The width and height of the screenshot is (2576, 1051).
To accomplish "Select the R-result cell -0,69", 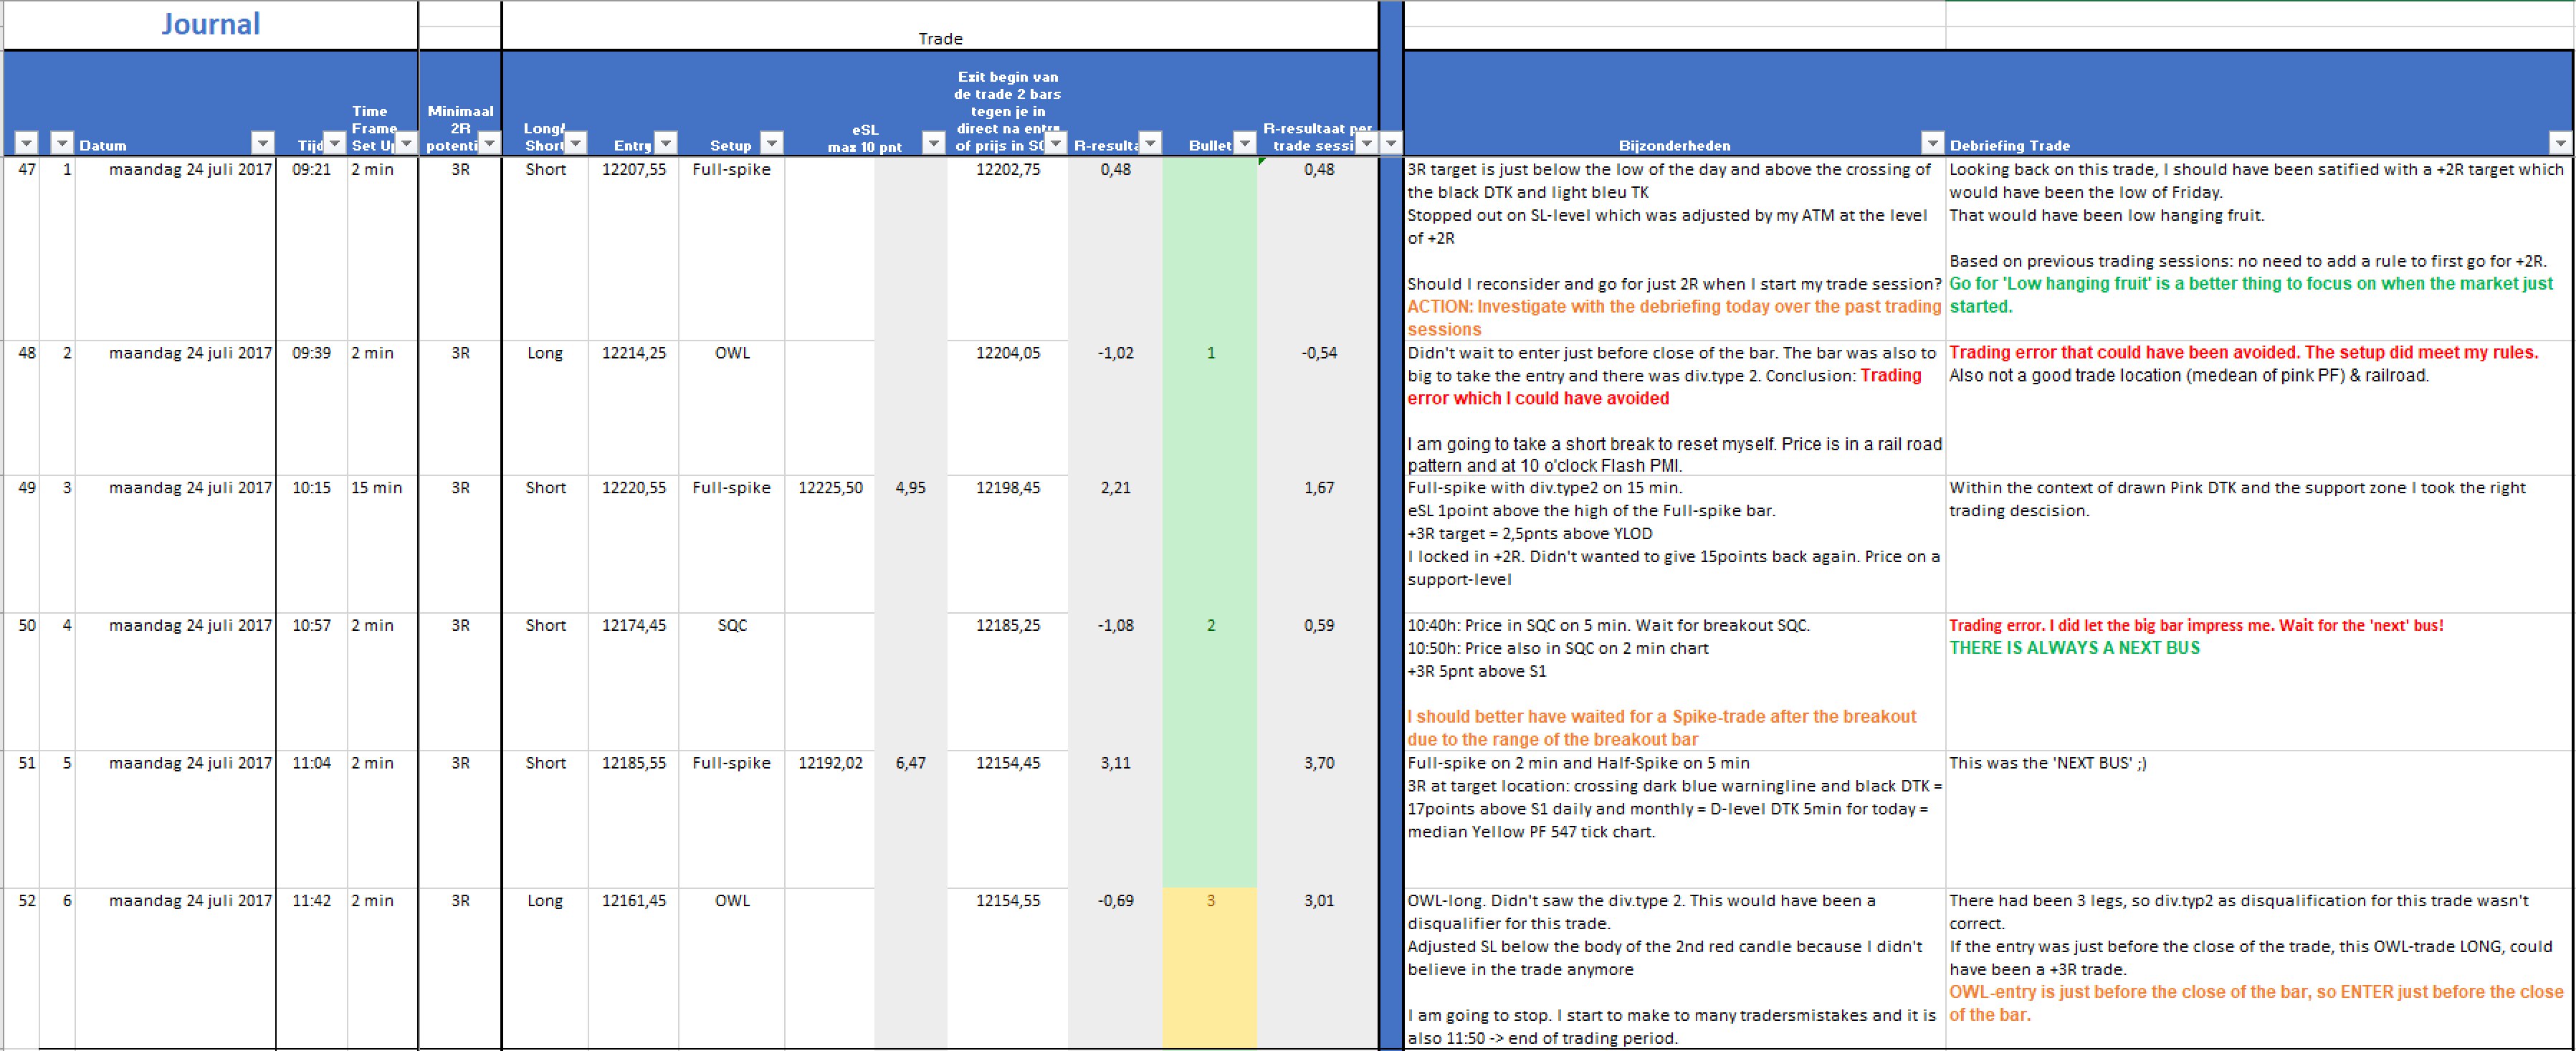I will pos(1115,968).
